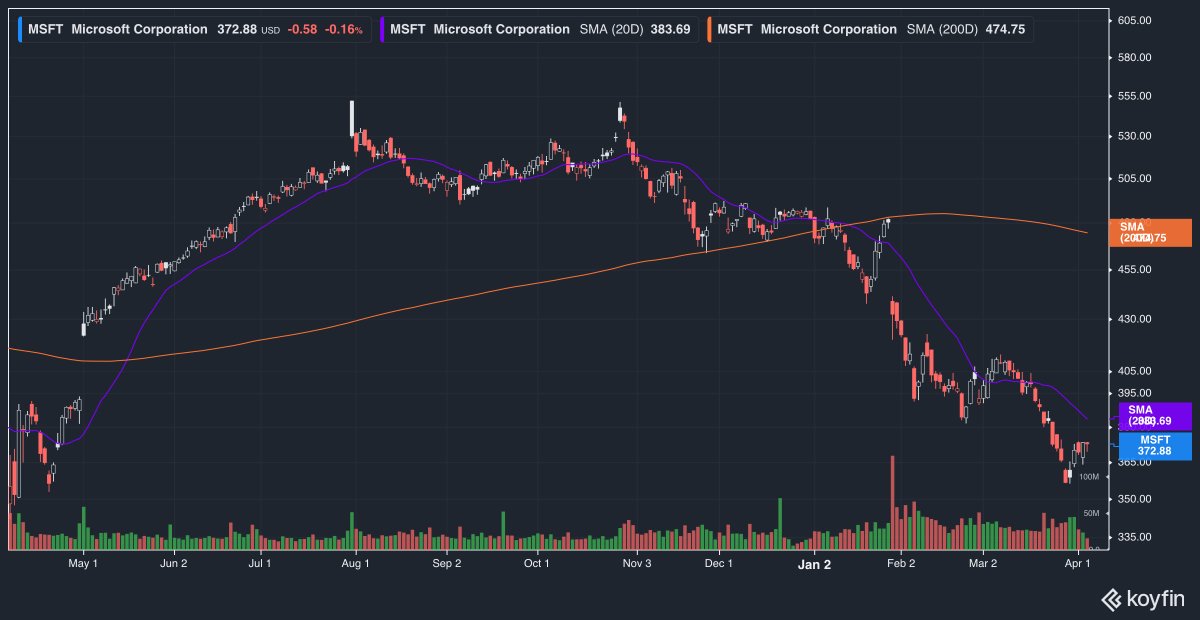1200x620 pixels.
Task: Select the purple SMA (20D) legend indicator bar
Action: click(381, 29)
